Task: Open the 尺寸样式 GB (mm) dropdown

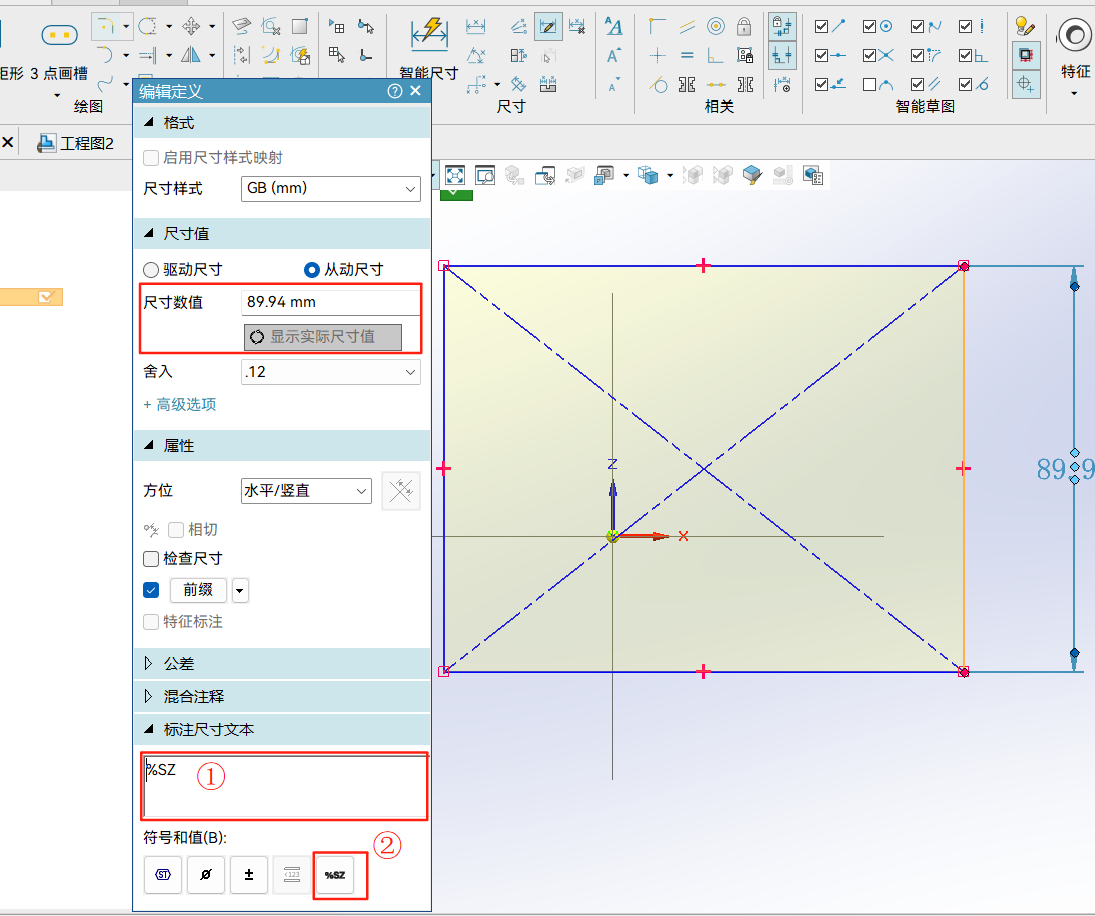Action: [x=331, y=188]
